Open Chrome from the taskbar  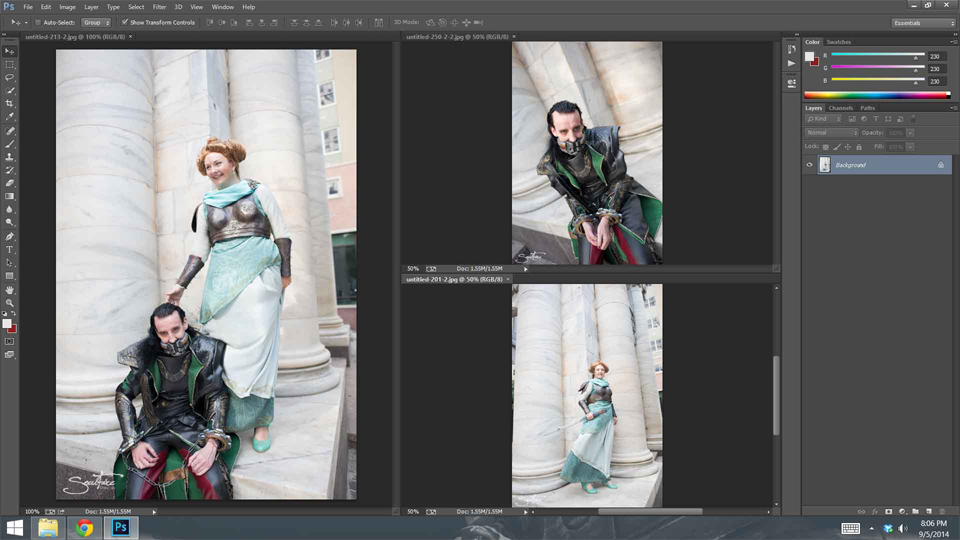(84, 528)
